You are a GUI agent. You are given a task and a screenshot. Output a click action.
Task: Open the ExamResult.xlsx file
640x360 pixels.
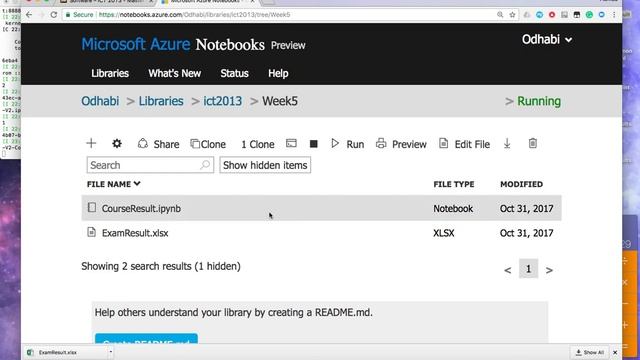135,233
